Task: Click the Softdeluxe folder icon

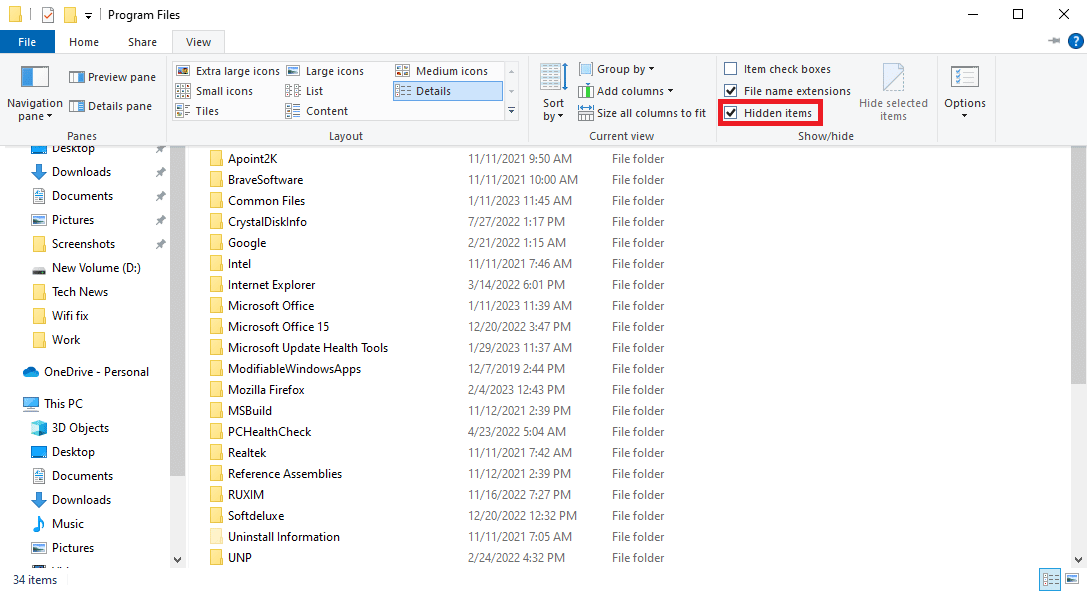Action: 216,516
